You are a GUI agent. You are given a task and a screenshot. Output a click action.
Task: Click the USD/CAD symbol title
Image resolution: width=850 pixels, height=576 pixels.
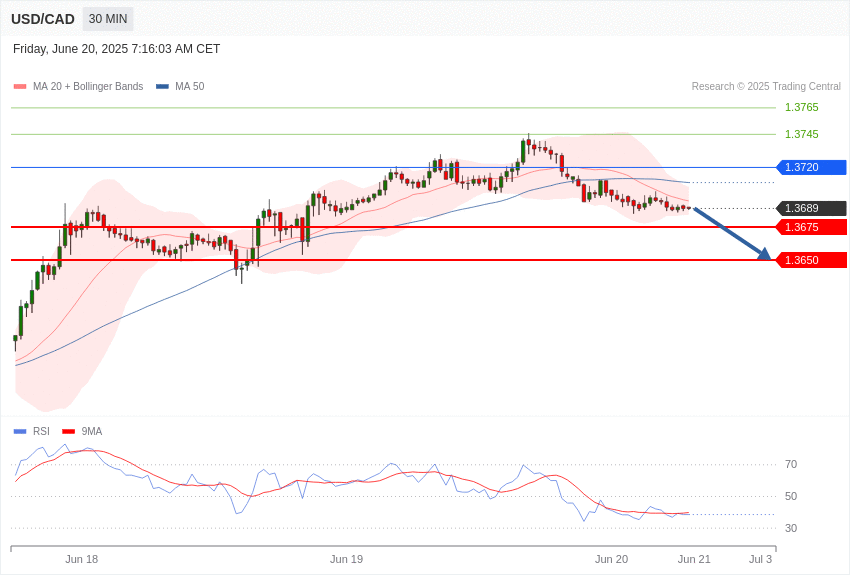43,19
